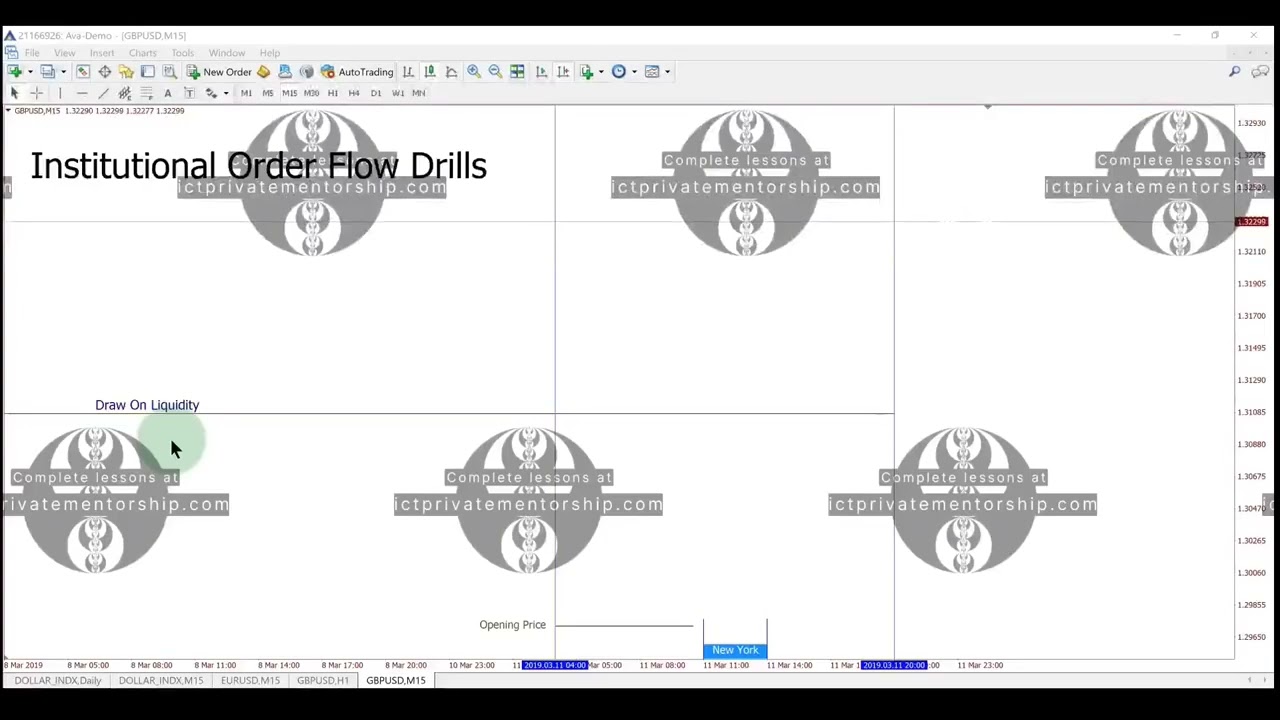This screenshot has height=720, width=1280.
Task: Switch to the DOLLAR_INDX,Daily chart tab
Action: 58,681
